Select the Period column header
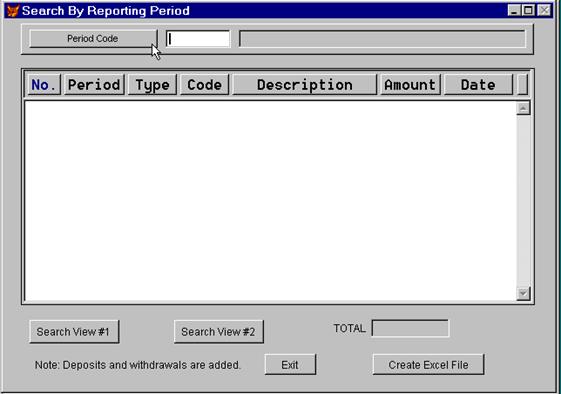The image size is (561, 394). click(x=94, y=85)
